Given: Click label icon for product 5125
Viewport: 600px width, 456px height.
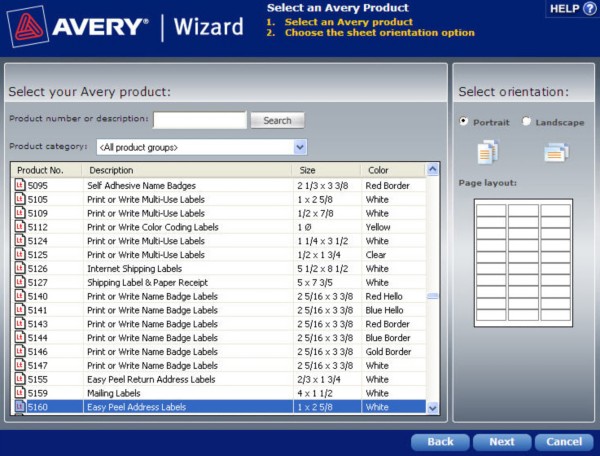Looking at the screenshot, I should (20, 254).
